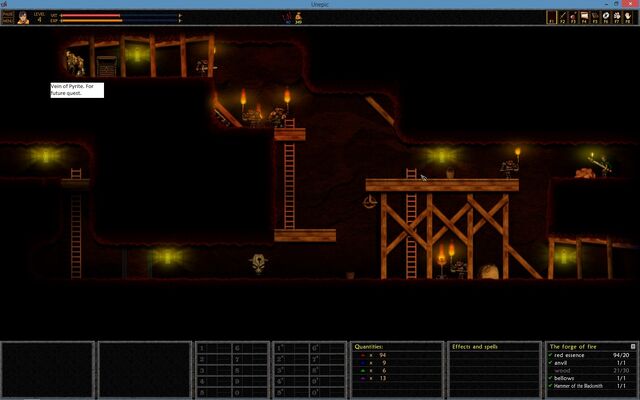Click the arrow ending the health bar
Image resolution: width=640 pixels, height=400 pixels.
[180, 16]
